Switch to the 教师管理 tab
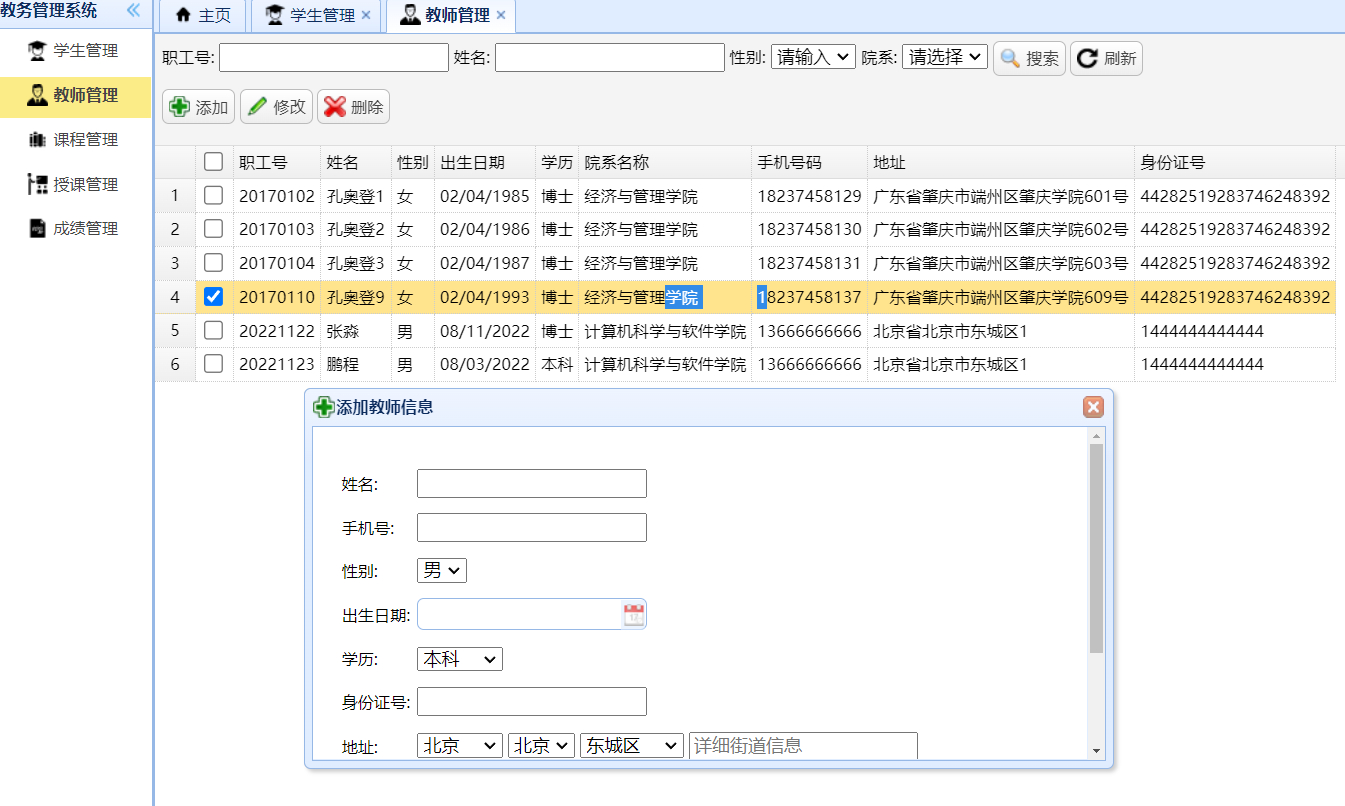This screenshot has height=806, width=1345. click(x=453, y=15)
